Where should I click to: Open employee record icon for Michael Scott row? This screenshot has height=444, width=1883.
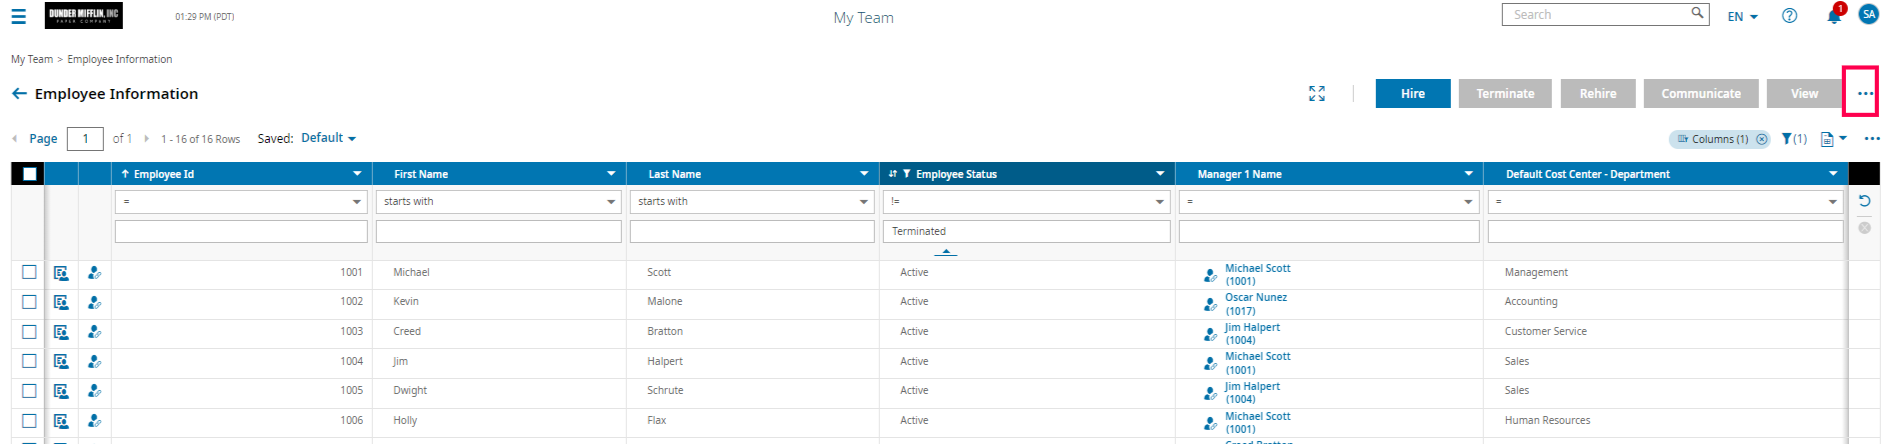[x=61, y=272]
